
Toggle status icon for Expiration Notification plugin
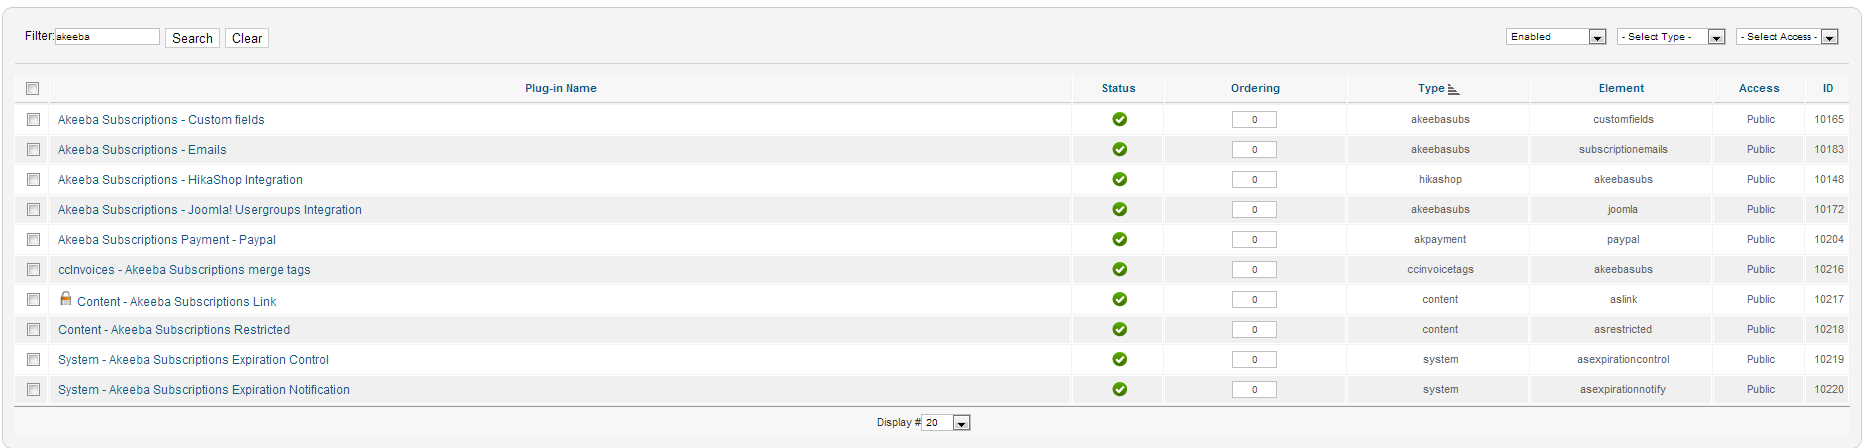(x=1119, y=389)
